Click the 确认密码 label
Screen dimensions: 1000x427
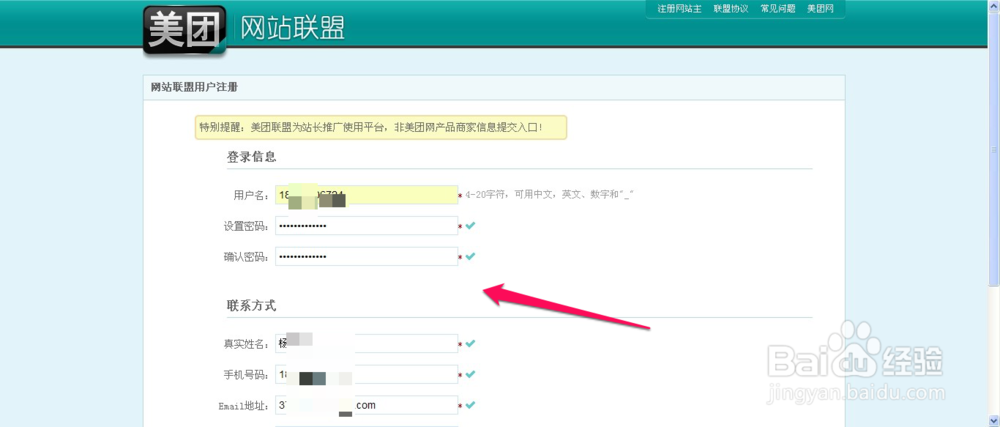(x=247, y=256)
